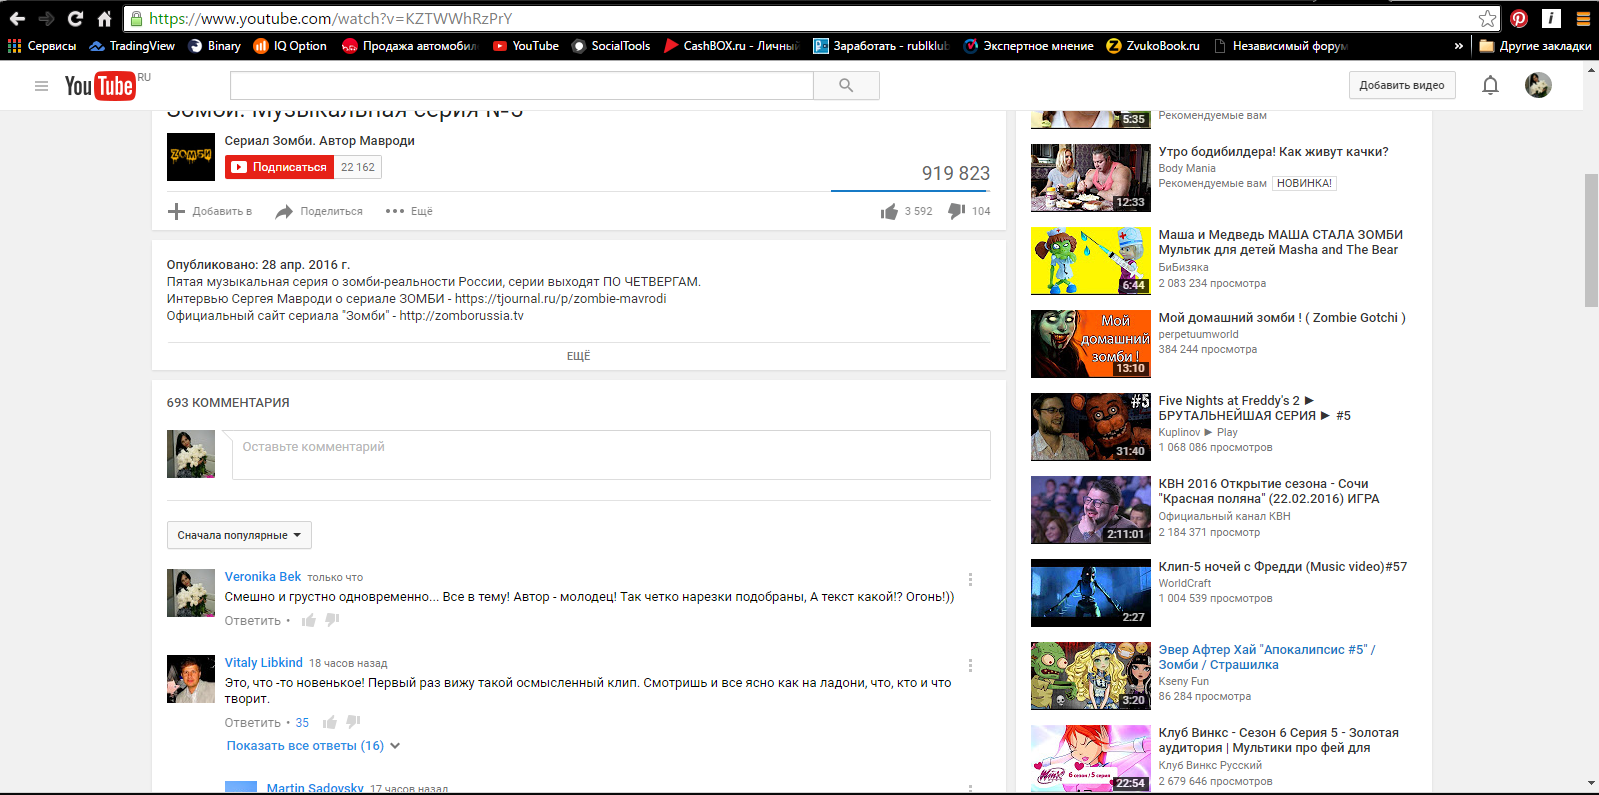
Task: Dislike Veronika Bek's comment
Action: click(332, 620)
